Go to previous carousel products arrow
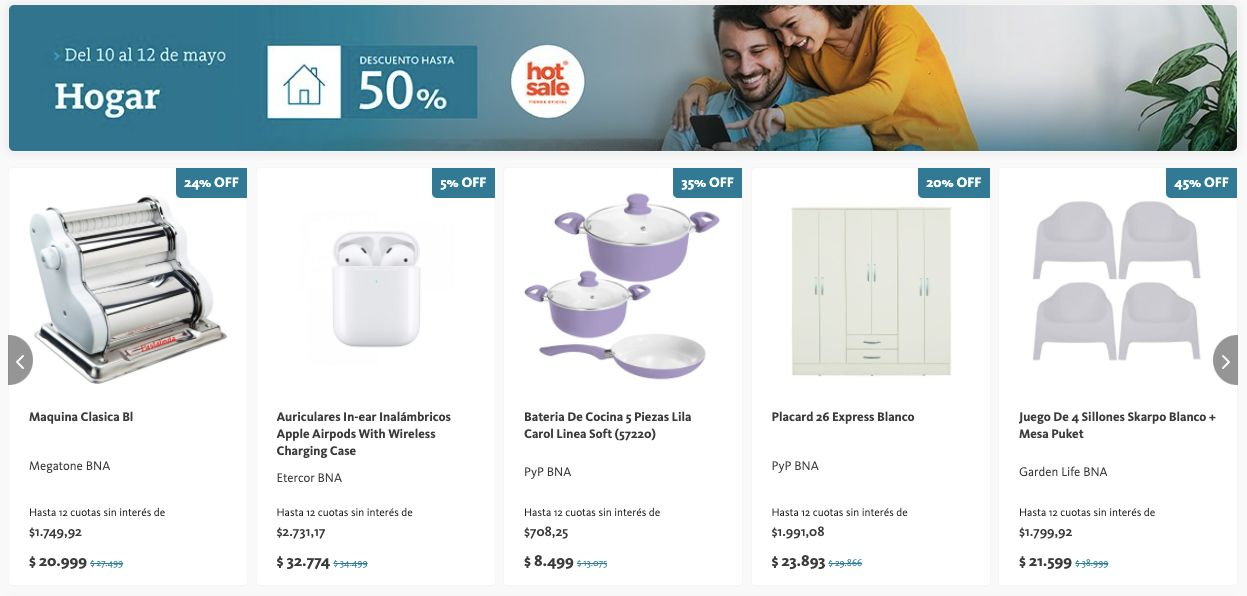Image resolution: width=1247 pixels, height=596 pixels. coord(20,360)
